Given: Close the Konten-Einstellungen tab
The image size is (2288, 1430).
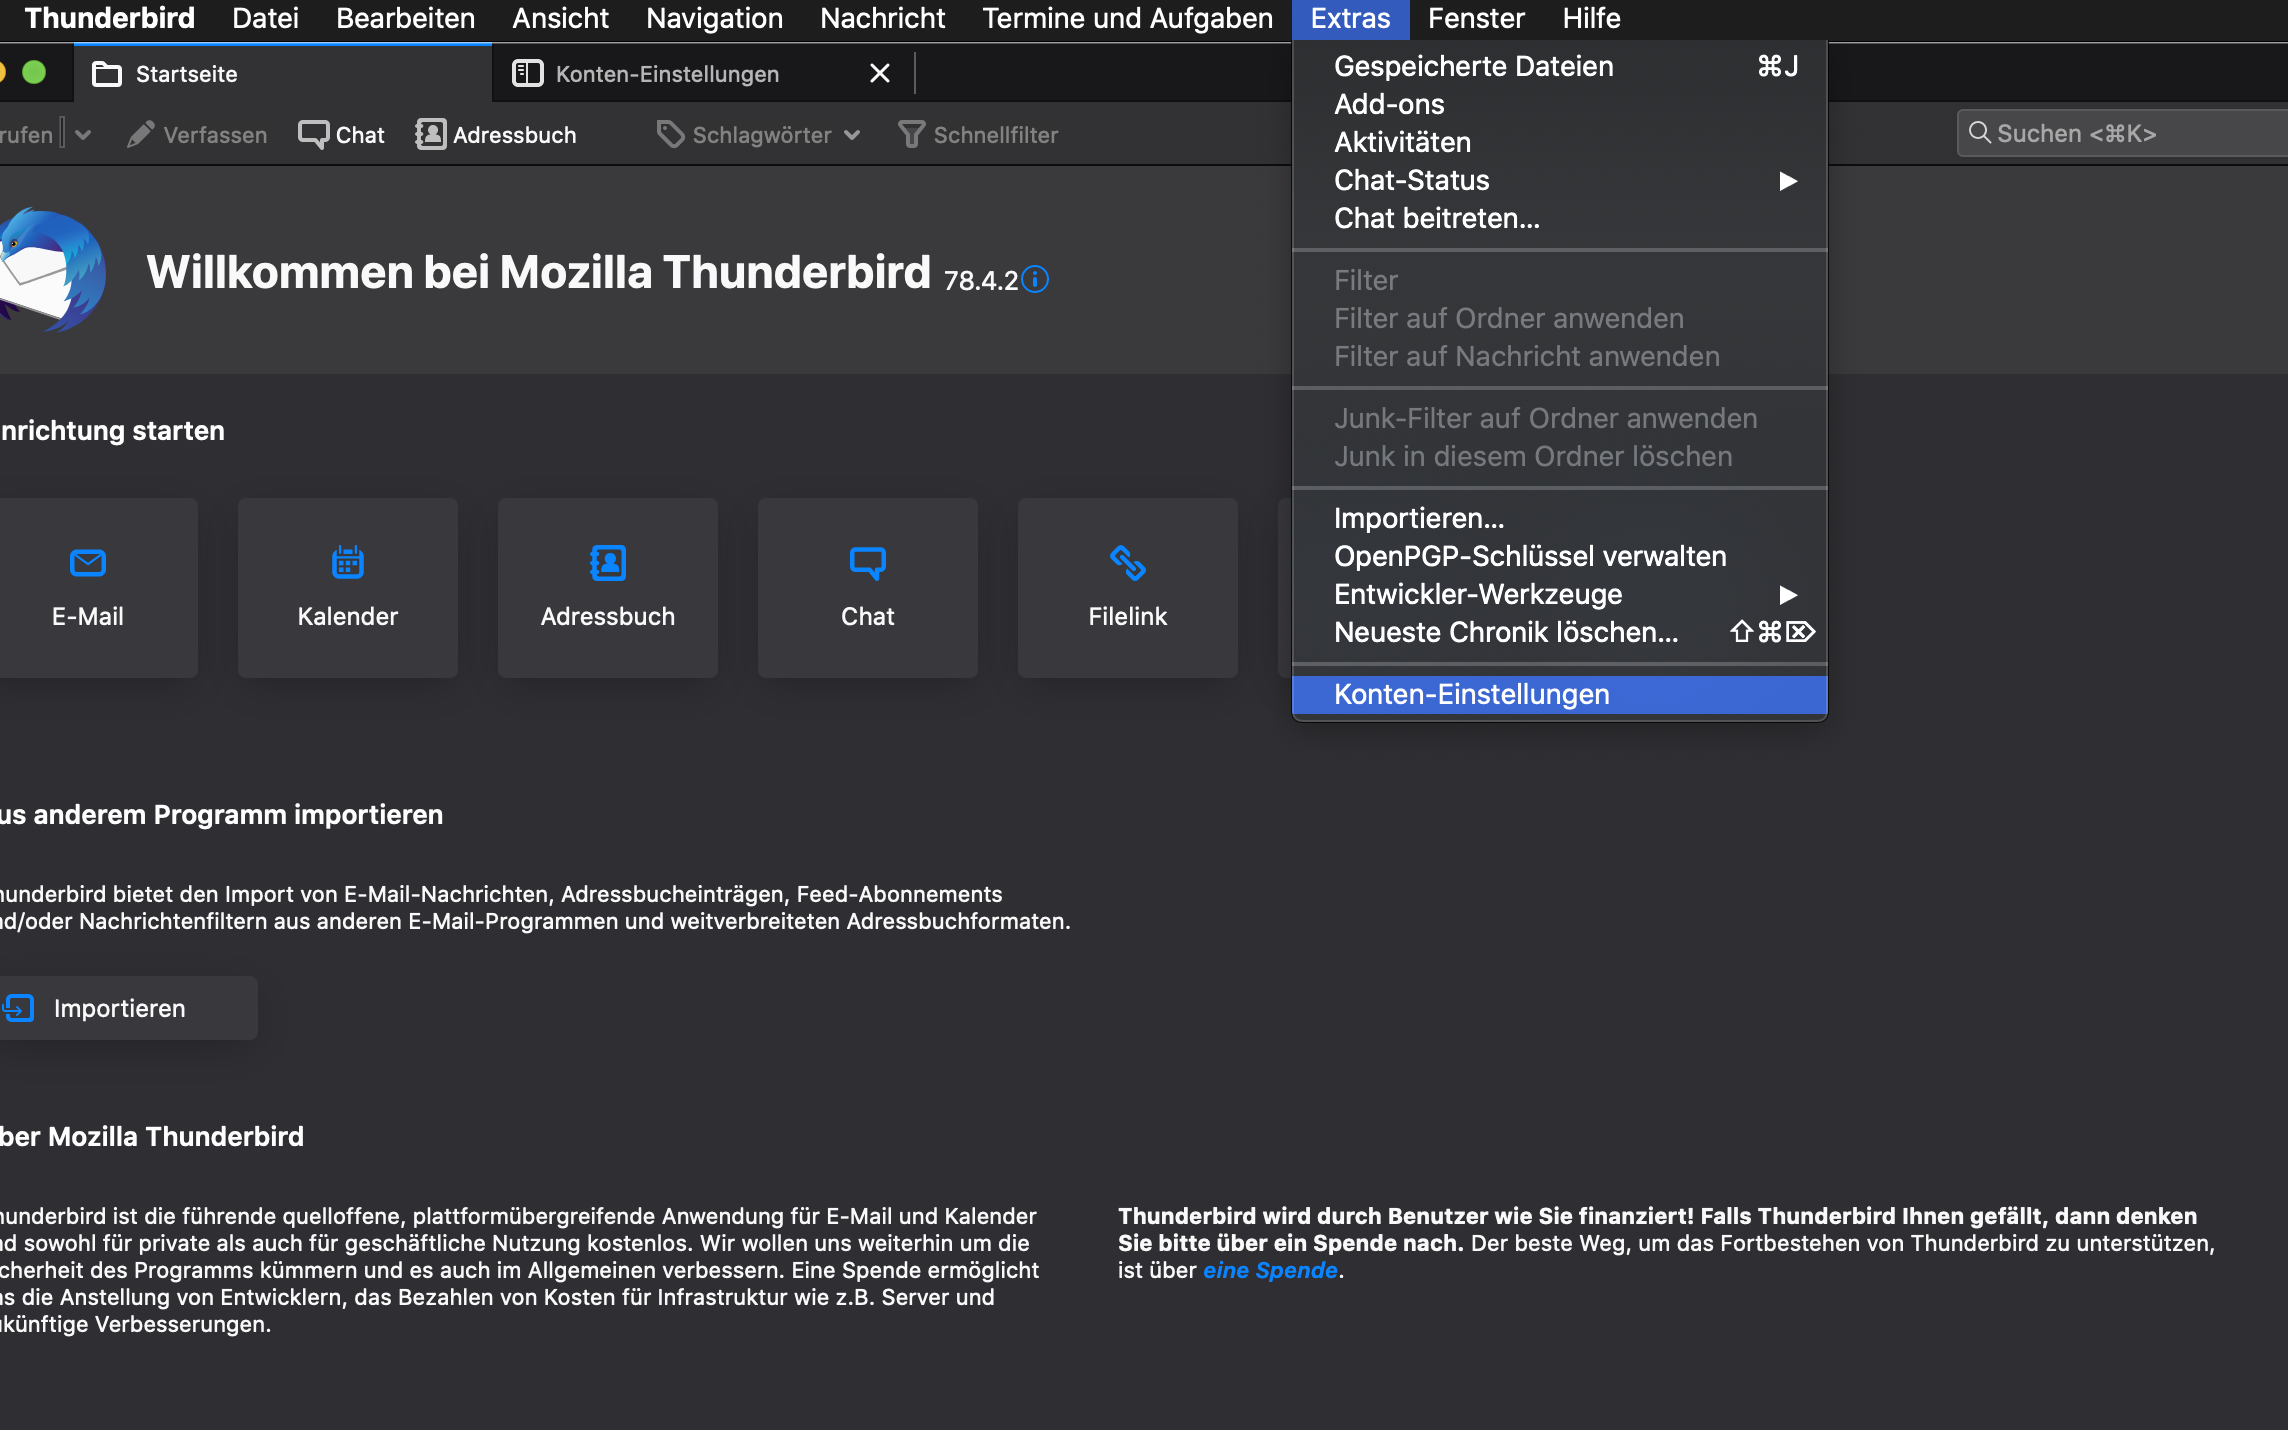Looking at the screenshot, I should coord(879,73).
